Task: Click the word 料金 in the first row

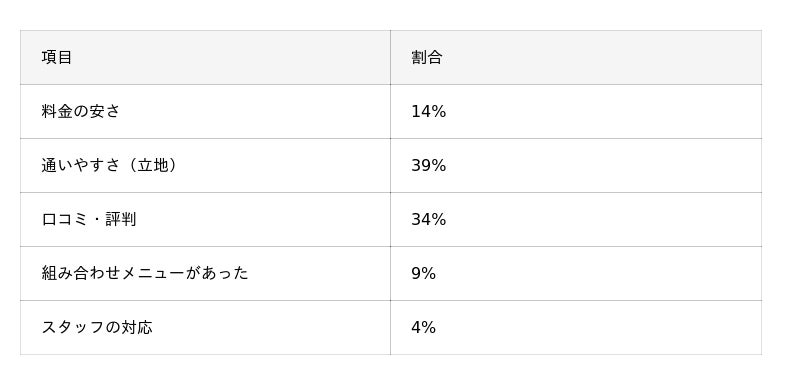Action: 57,111
